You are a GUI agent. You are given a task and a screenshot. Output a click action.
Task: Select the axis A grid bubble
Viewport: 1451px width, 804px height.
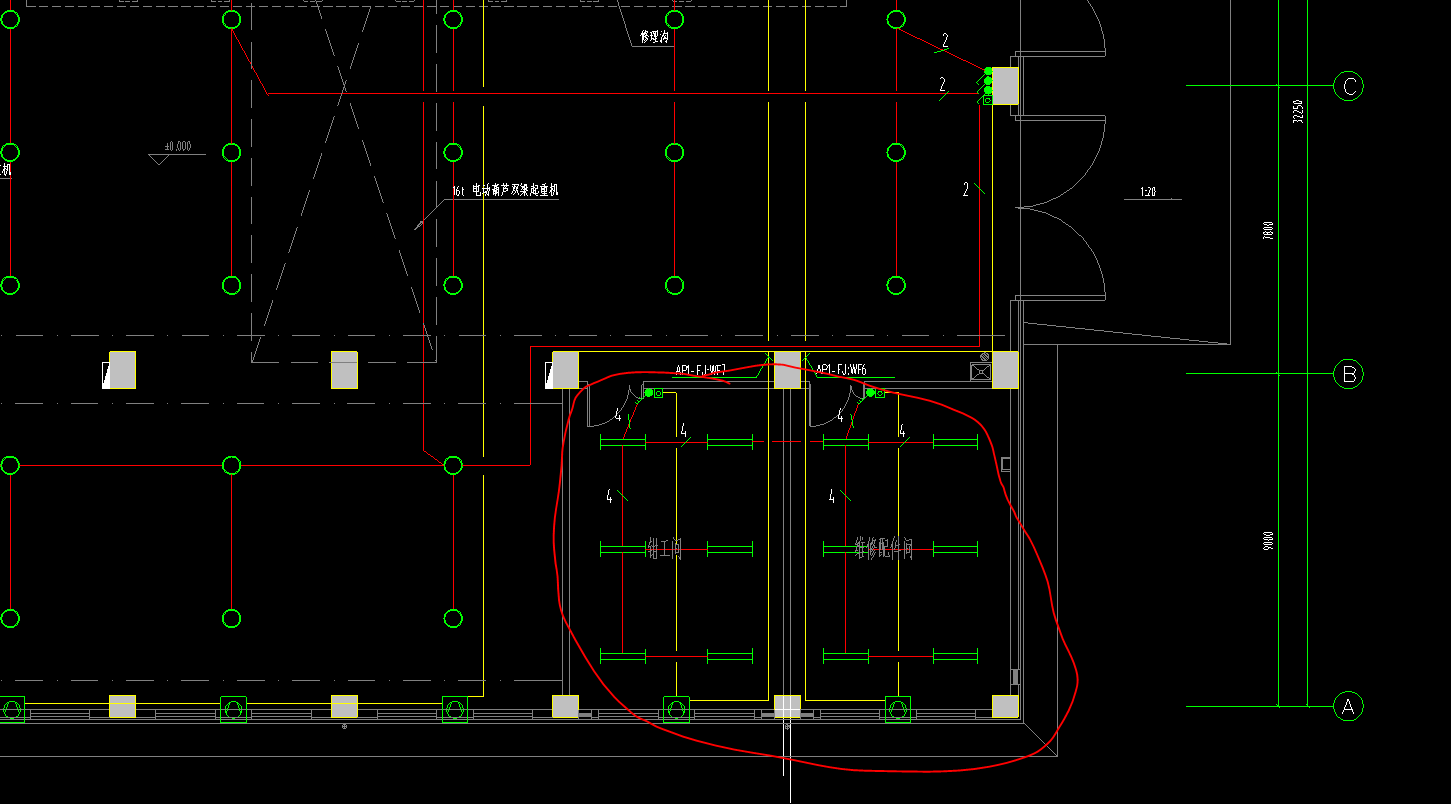point(1348,706)
